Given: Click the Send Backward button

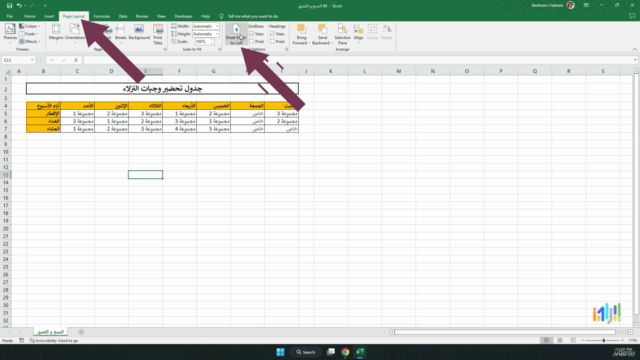Looking at the screenshot, I should point(322,34).
